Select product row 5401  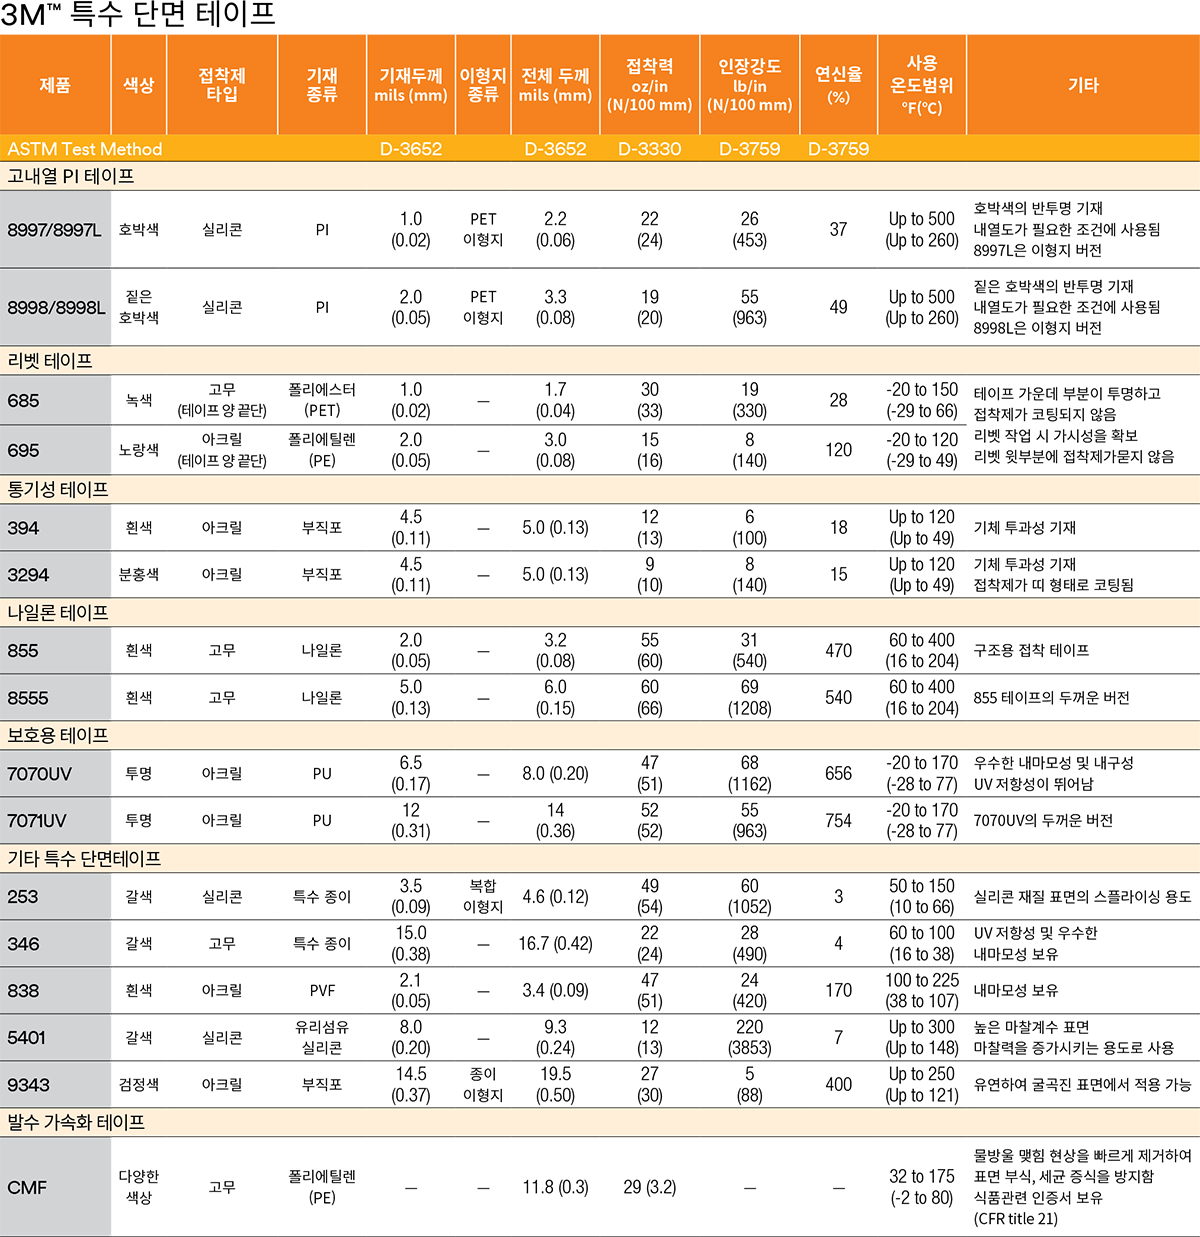tap(27, 1038)
